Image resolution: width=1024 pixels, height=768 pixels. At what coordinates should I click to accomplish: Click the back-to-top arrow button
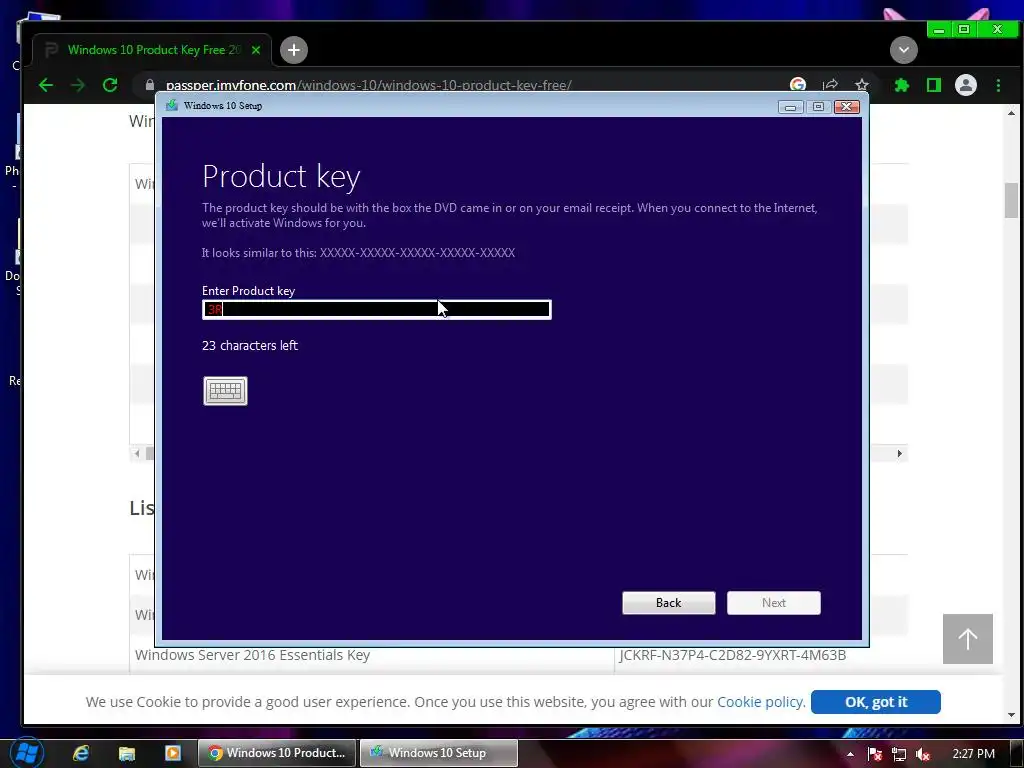968,639
